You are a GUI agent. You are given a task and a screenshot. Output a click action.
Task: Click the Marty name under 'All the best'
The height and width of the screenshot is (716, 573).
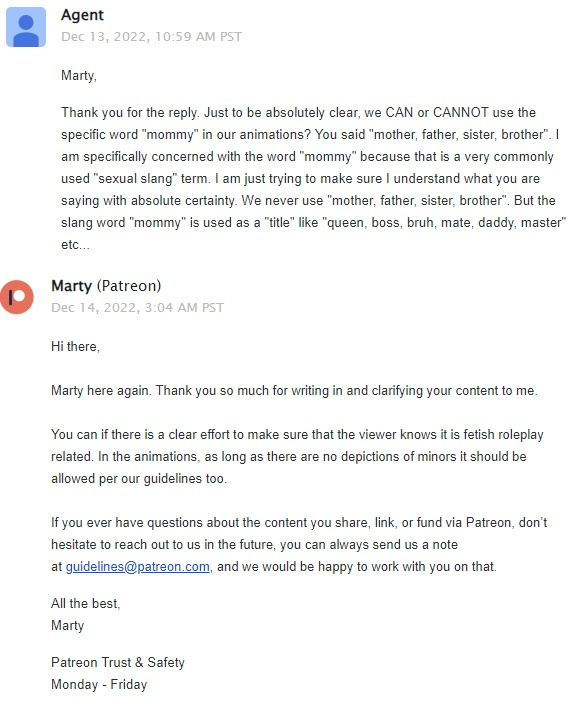[68, 626]
